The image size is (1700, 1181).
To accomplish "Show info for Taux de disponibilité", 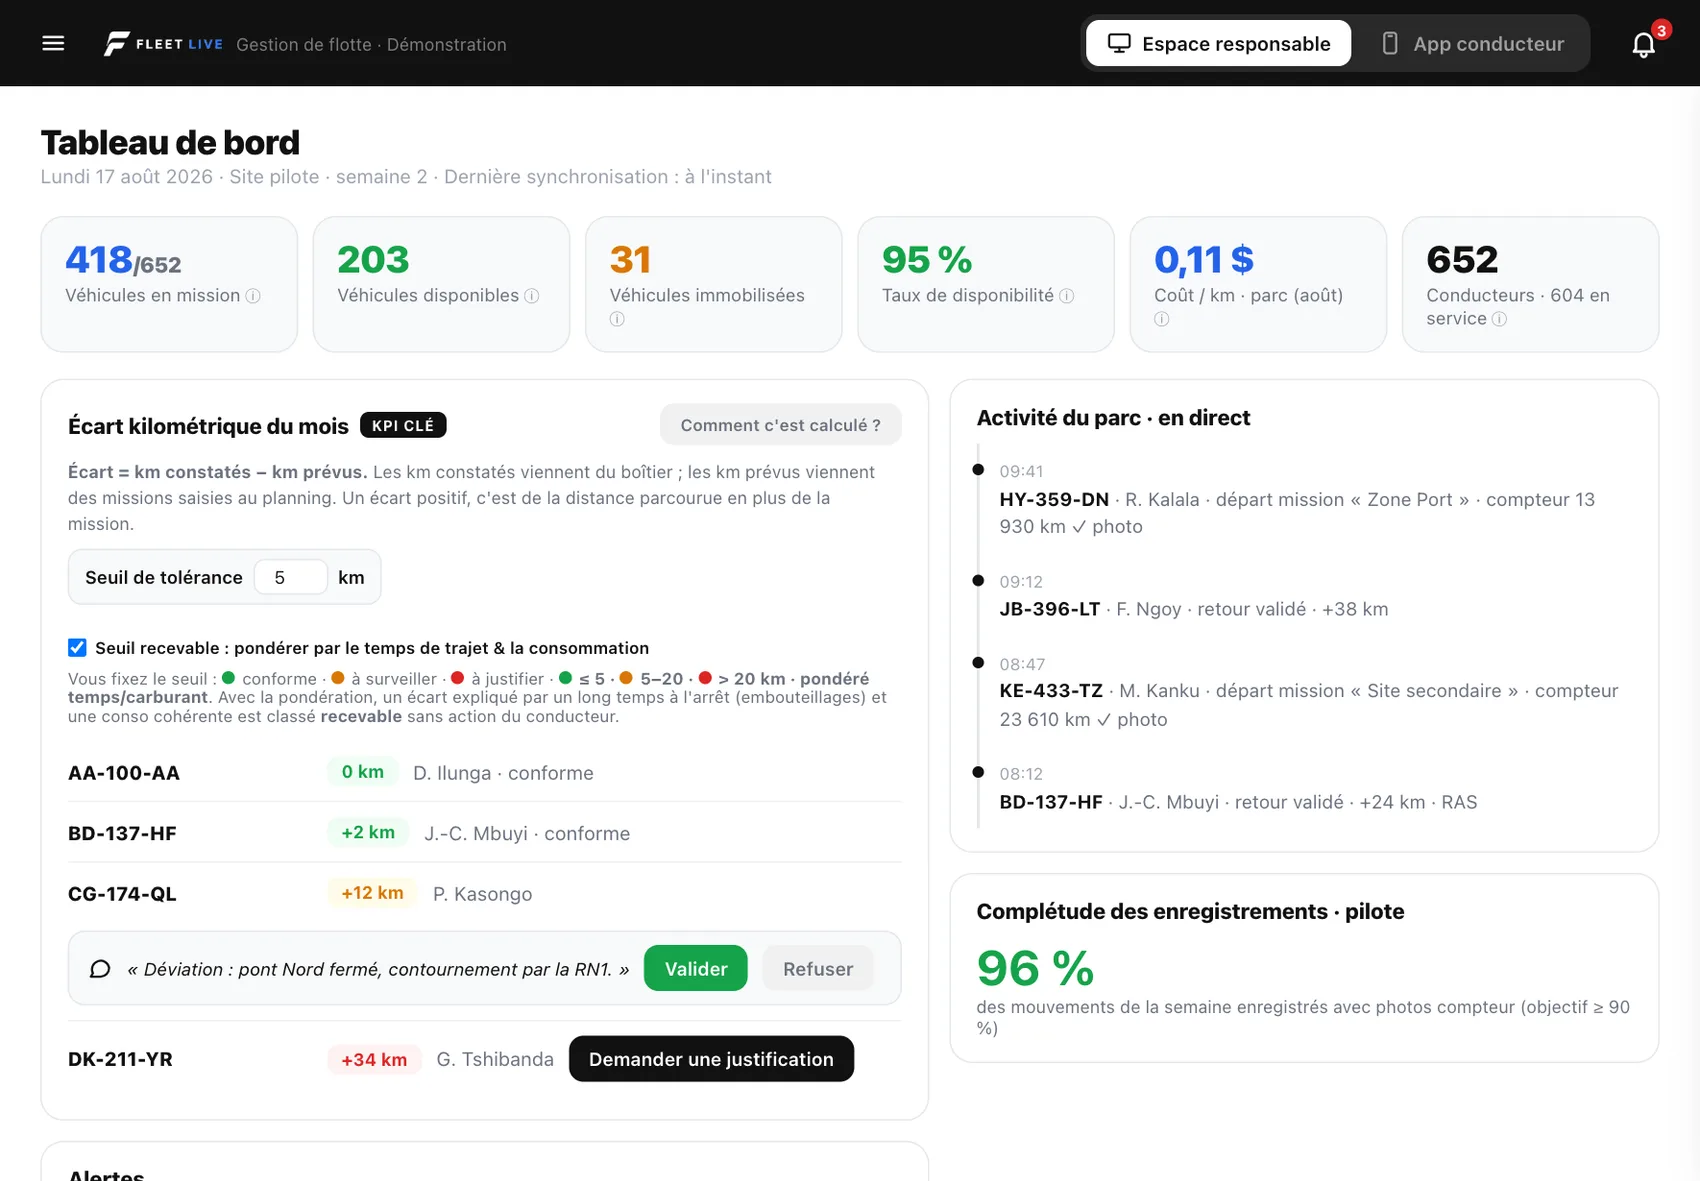I will pyautogui.click(x=1067, y=296).
